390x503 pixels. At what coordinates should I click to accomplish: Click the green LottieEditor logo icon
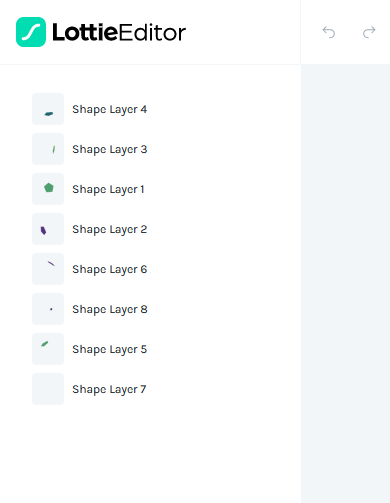coord(31,32)
